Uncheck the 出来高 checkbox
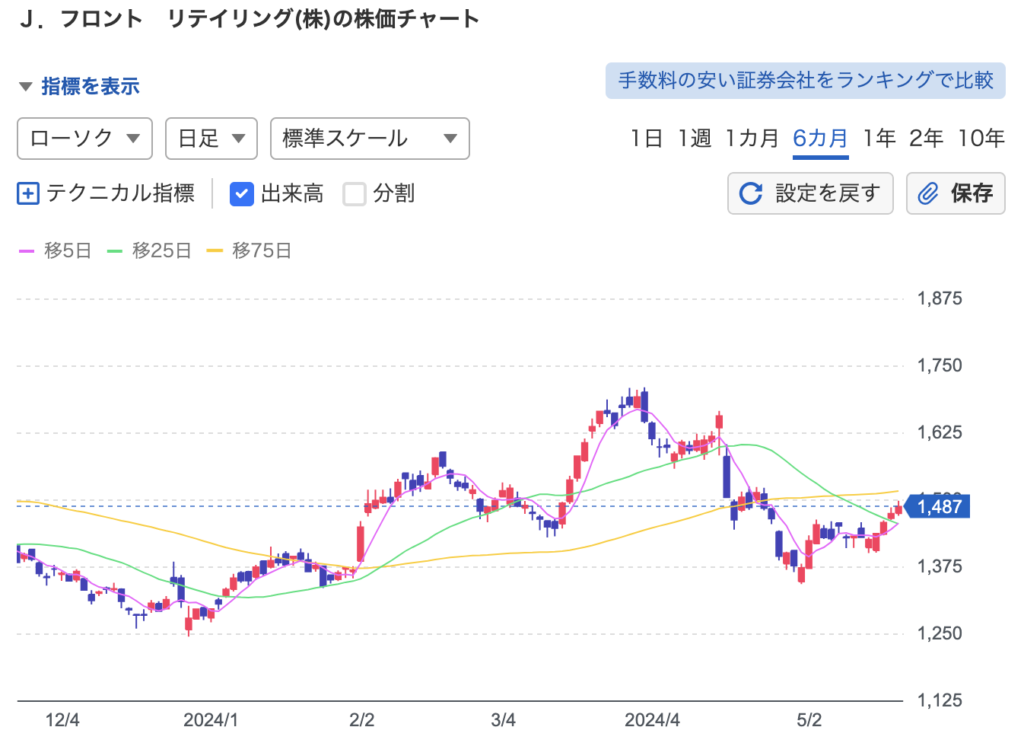Viewport: 1024px width, 743px height. coord(242,194)
